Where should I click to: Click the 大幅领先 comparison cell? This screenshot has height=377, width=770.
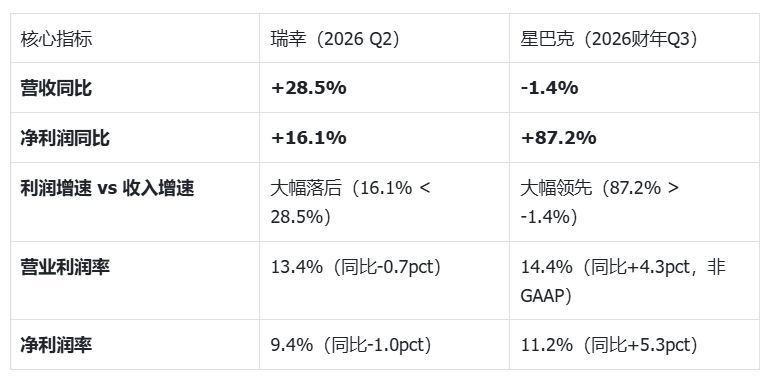634,202
